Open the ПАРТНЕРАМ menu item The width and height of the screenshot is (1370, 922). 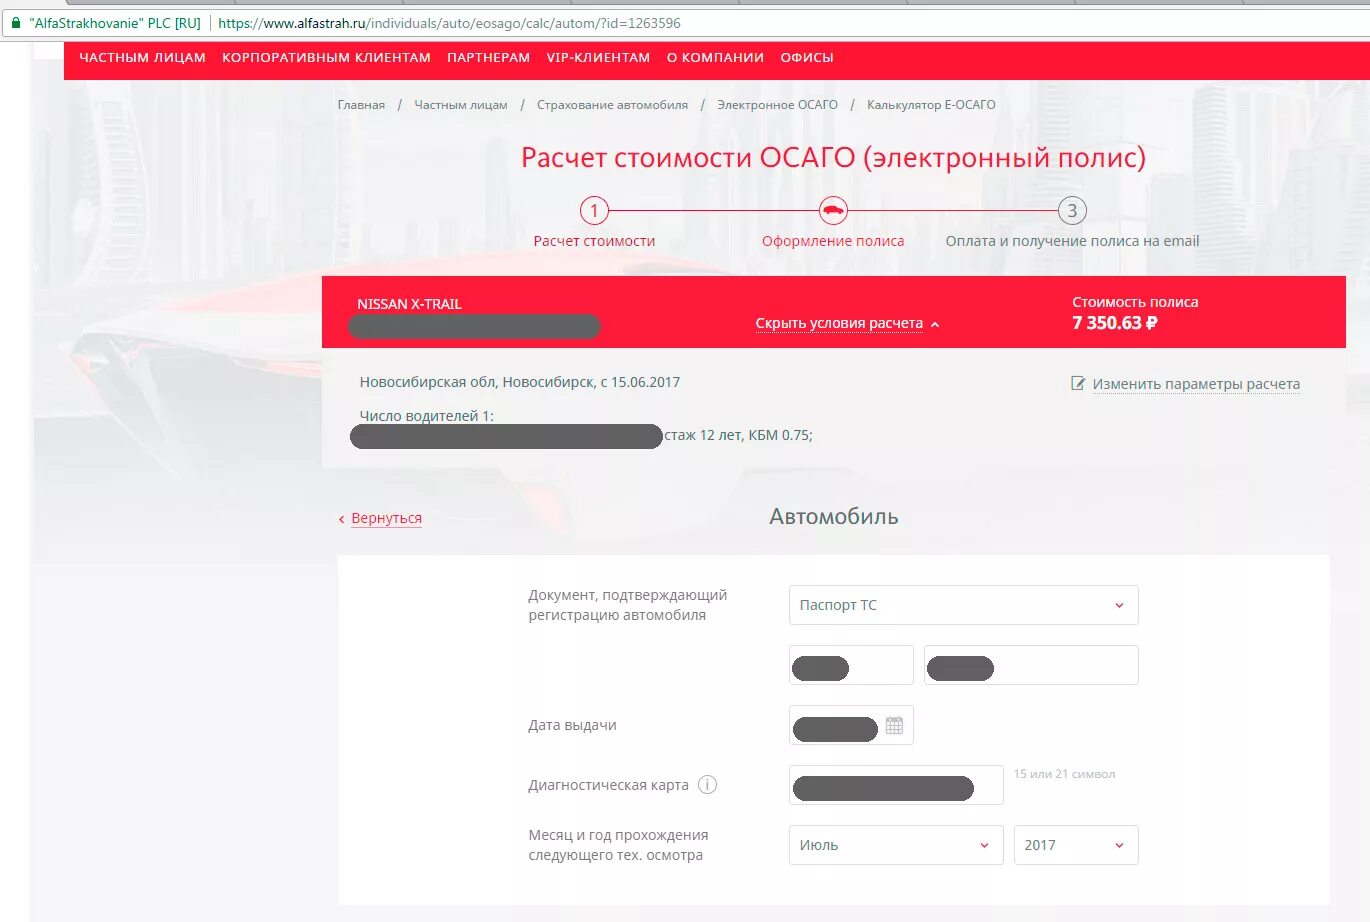[x=488, y=58]
